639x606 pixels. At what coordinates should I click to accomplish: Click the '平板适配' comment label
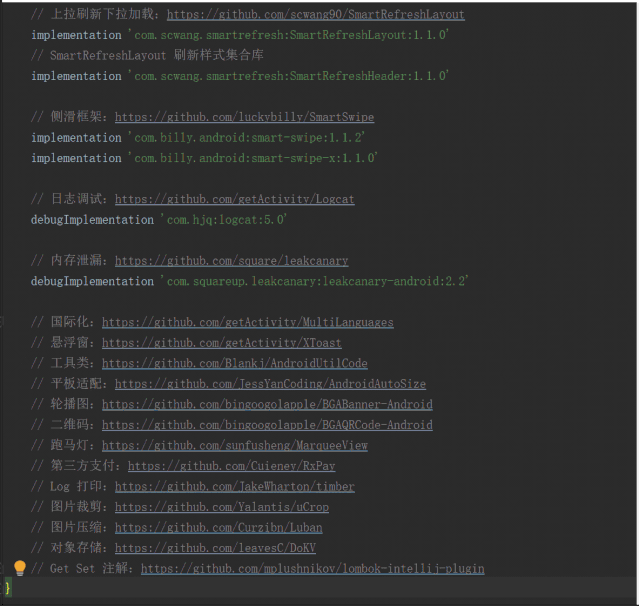point(76,383)
